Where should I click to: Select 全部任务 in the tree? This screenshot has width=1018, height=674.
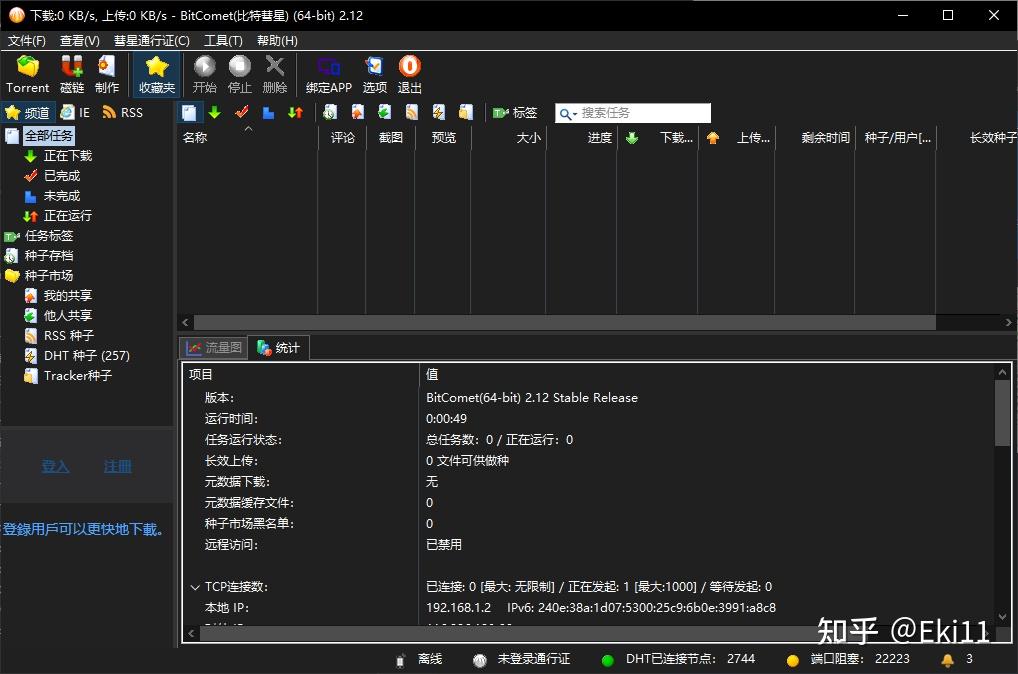point(49,136)
